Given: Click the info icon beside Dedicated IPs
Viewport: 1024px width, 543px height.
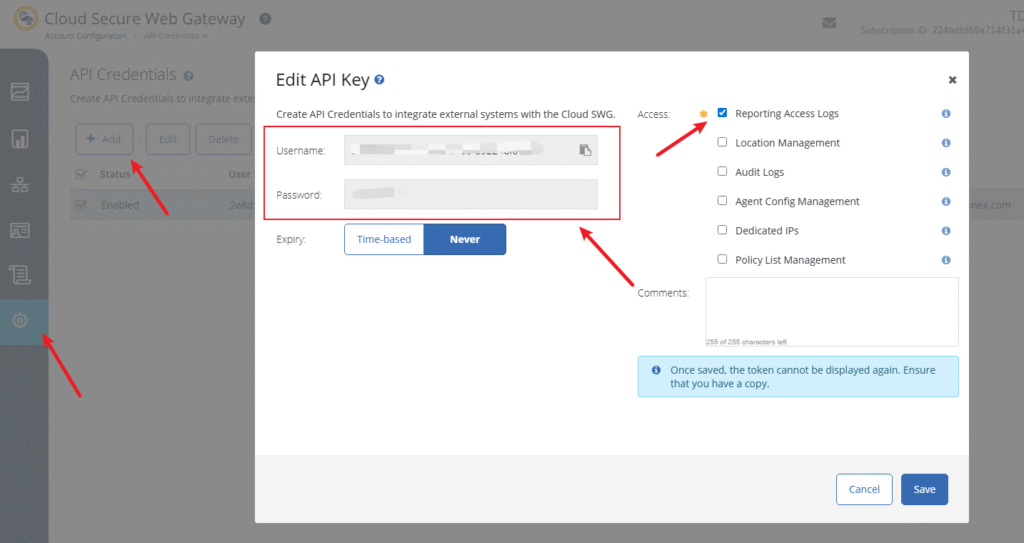Looking at the screenshot, I should point(946,231).
